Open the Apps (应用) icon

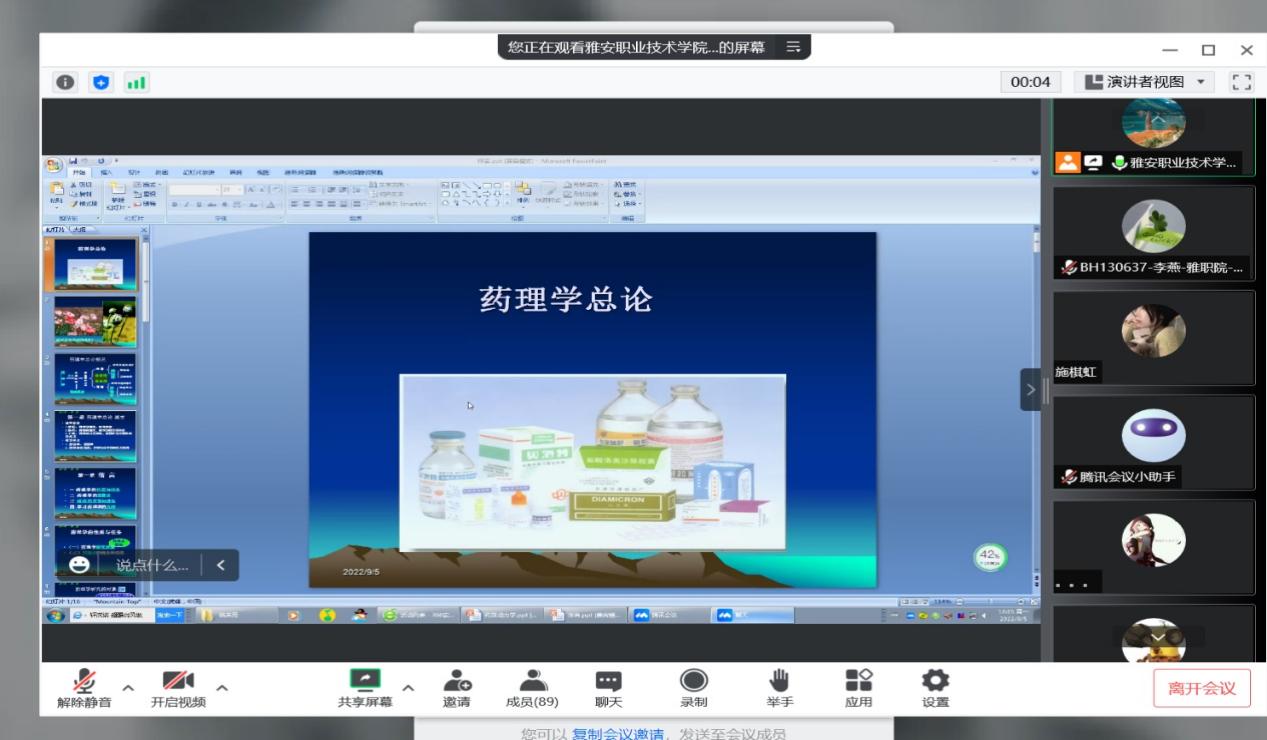pyautogui.click(x=858, y=688)
